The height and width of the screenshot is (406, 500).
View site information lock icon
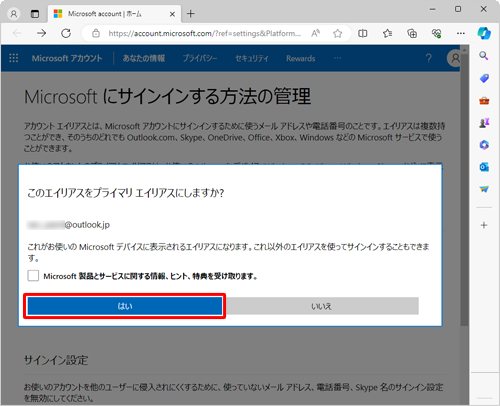click(x=96, y=33)
